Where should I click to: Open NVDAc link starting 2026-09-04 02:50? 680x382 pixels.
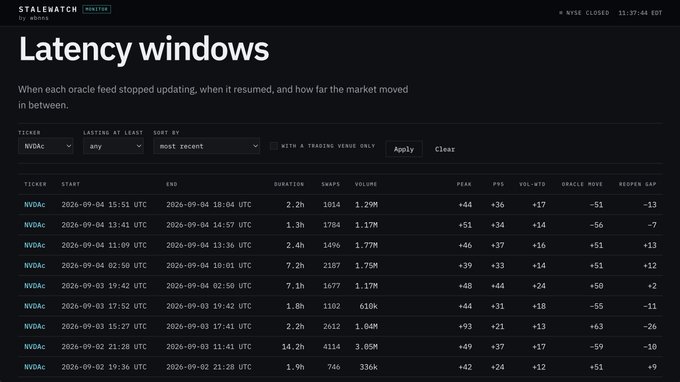click(35, 265)
